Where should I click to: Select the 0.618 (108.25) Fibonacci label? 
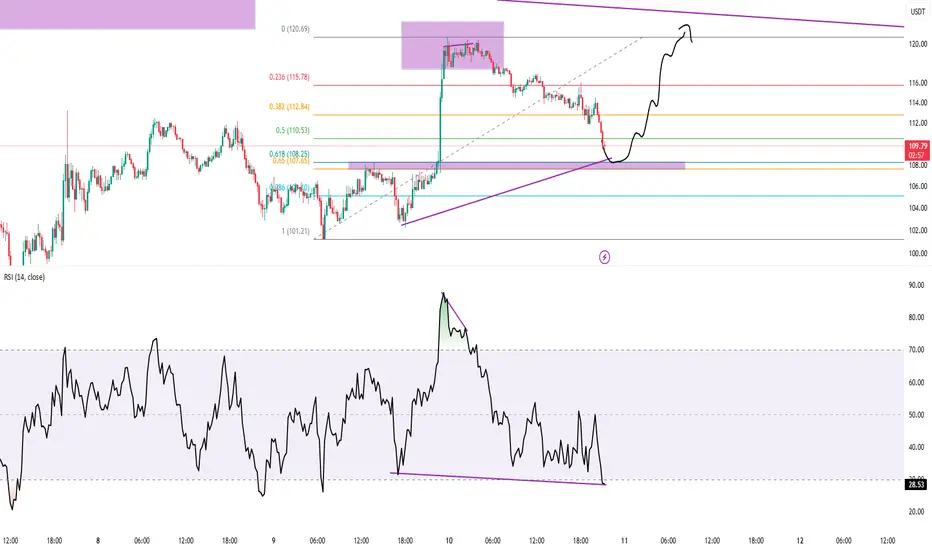[289, 154]
